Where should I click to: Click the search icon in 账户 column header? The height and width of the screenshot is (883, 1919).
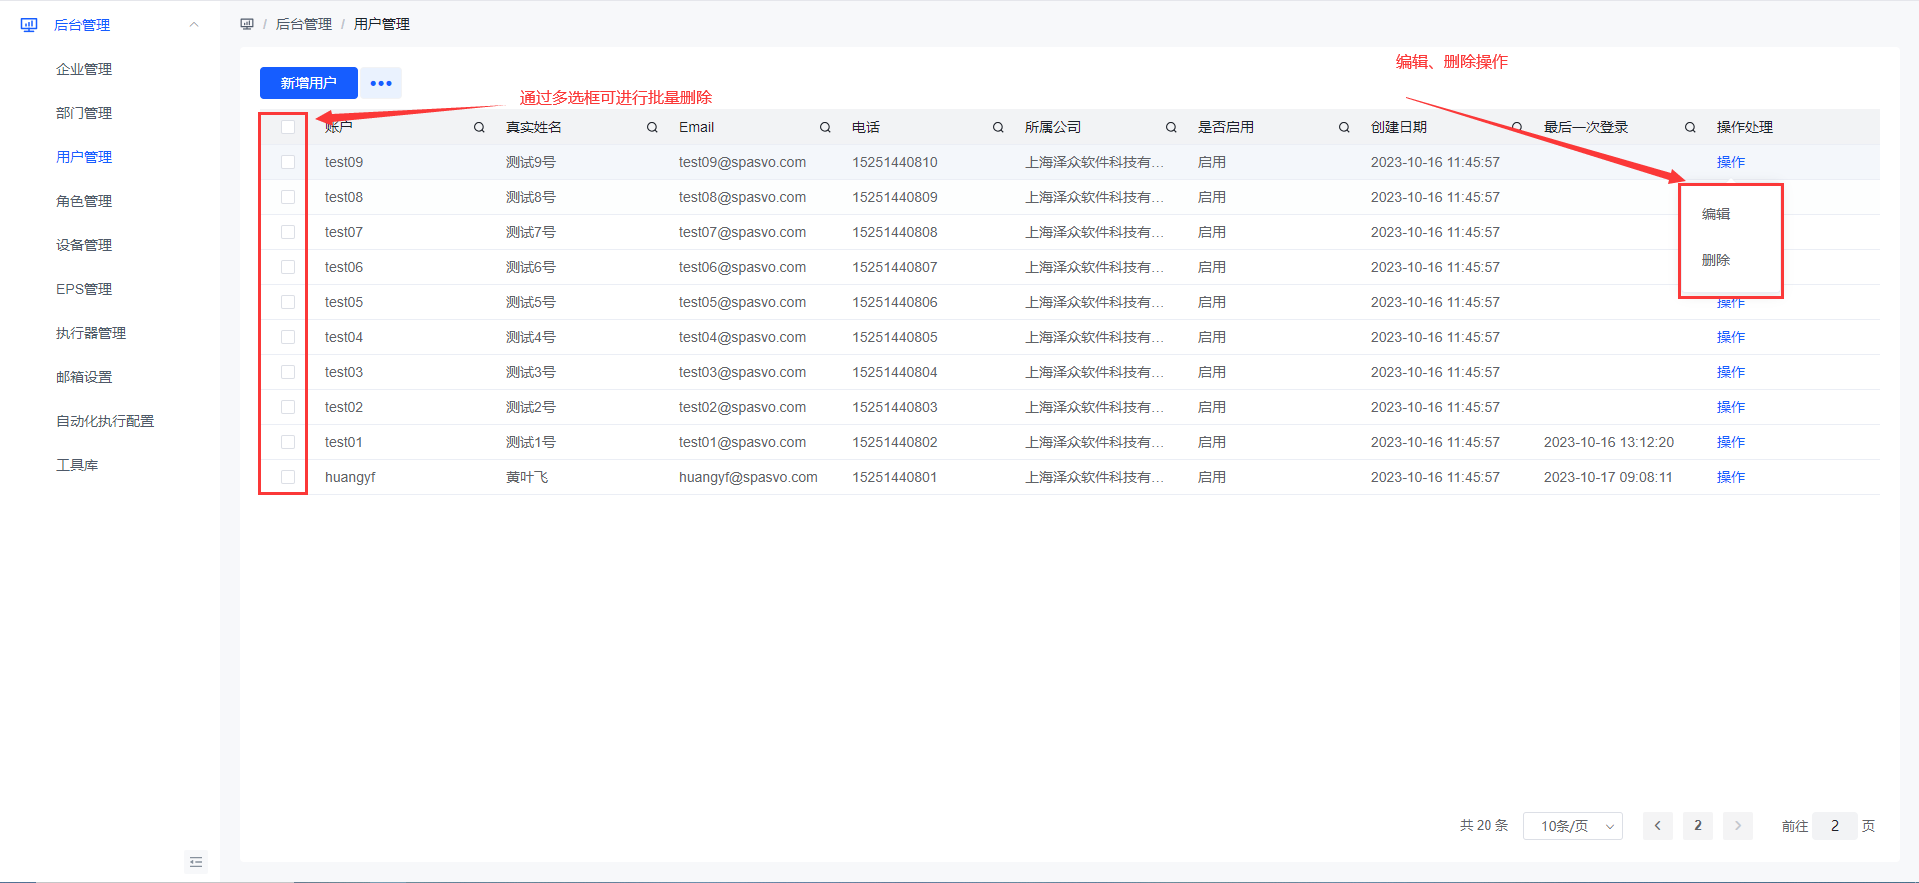tap(479, 128)
